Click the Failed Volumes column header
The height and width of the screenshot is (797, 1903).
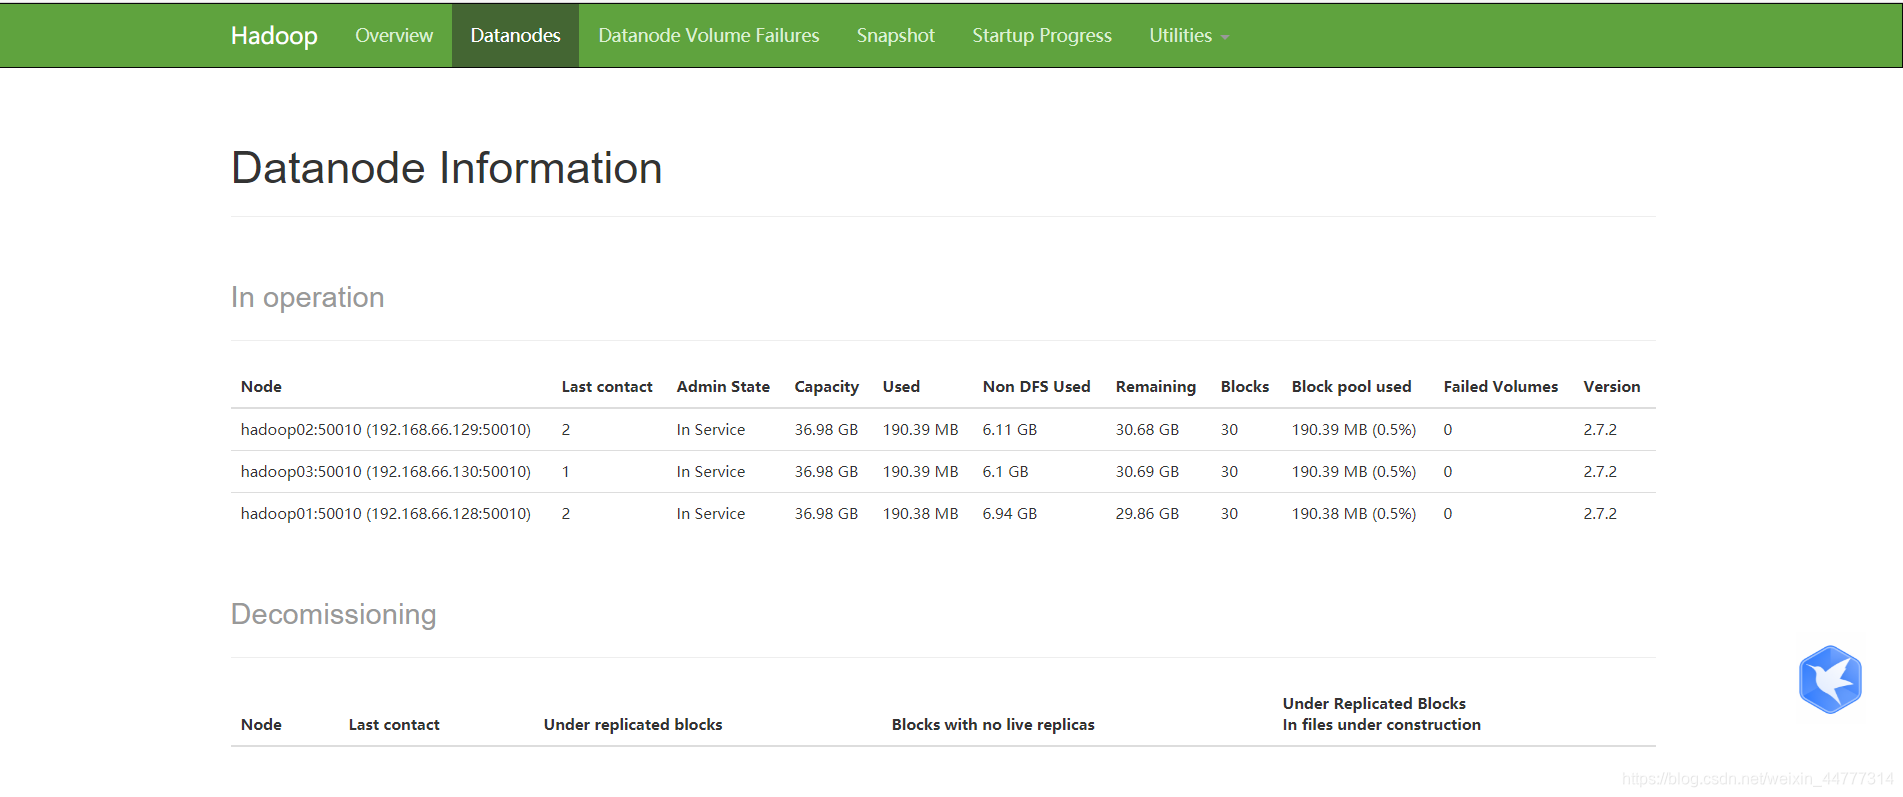1501,386
